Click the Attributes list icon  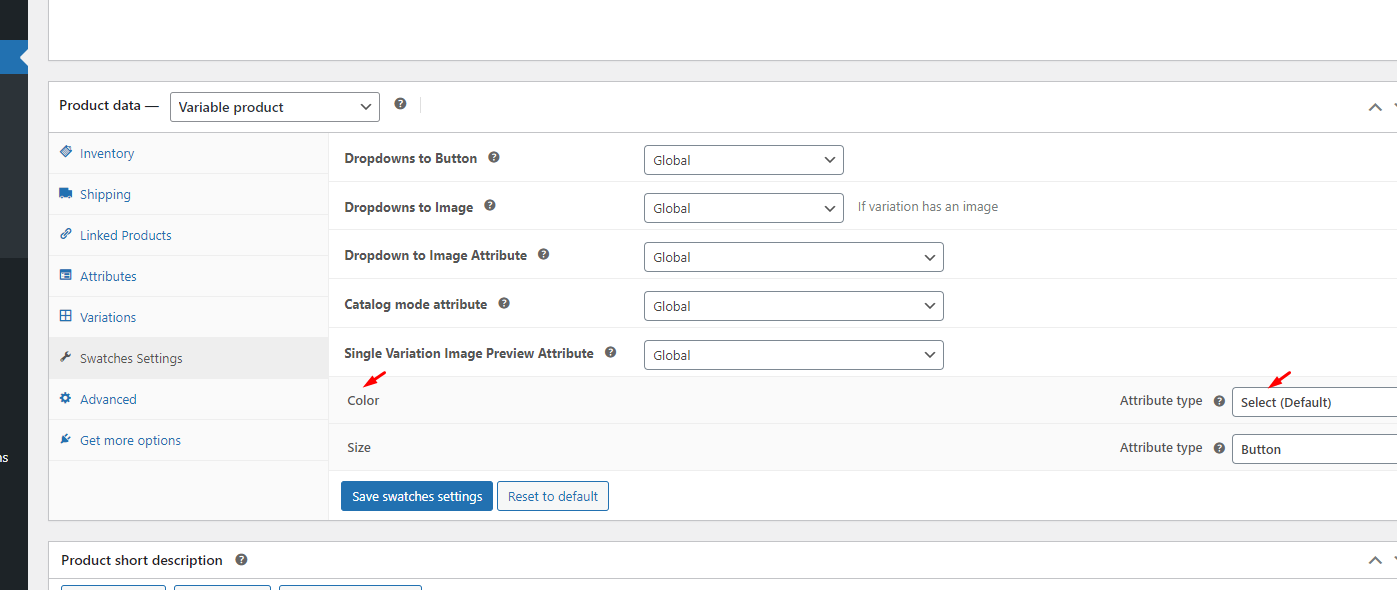pos(66,275)
